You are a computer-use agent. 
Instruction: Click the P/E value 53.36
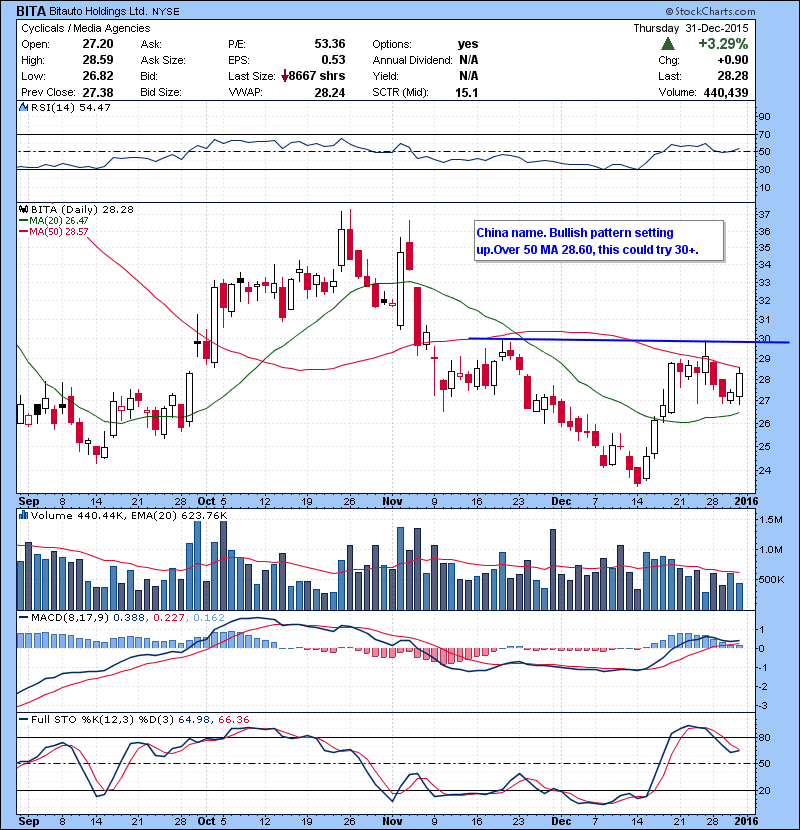330,44
